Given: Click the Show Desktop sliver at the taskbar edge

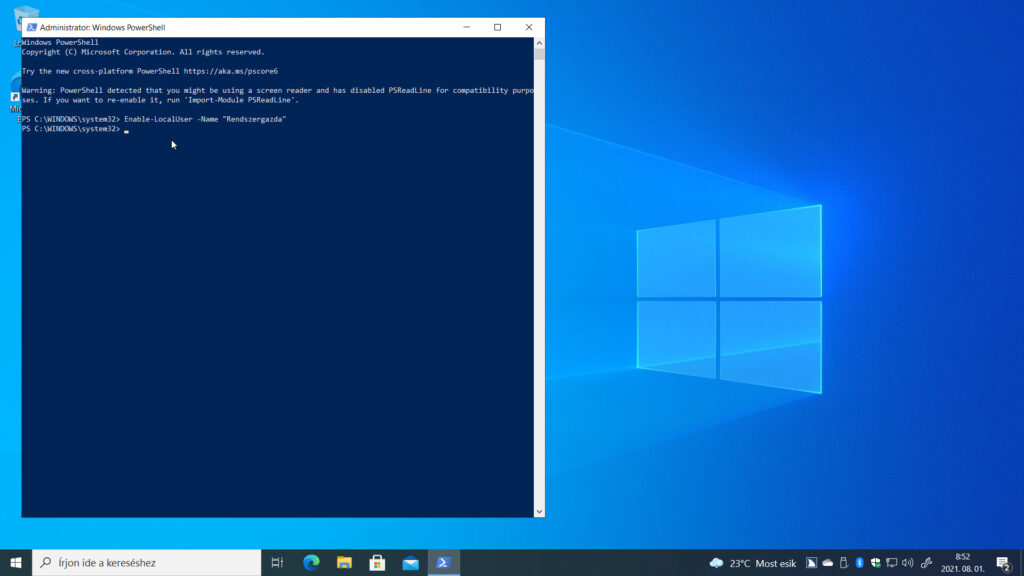Looking at the screenshot, I should [1021, 562].
